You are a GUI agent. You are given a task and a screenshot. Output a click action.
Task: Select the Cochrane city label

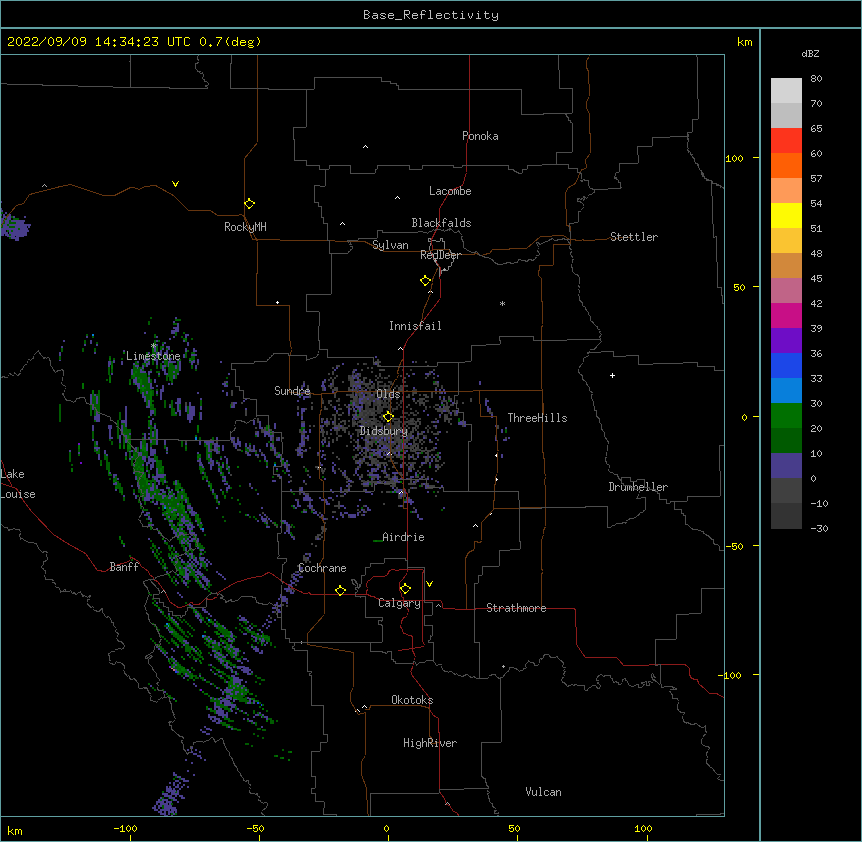(x=322, y=568)
